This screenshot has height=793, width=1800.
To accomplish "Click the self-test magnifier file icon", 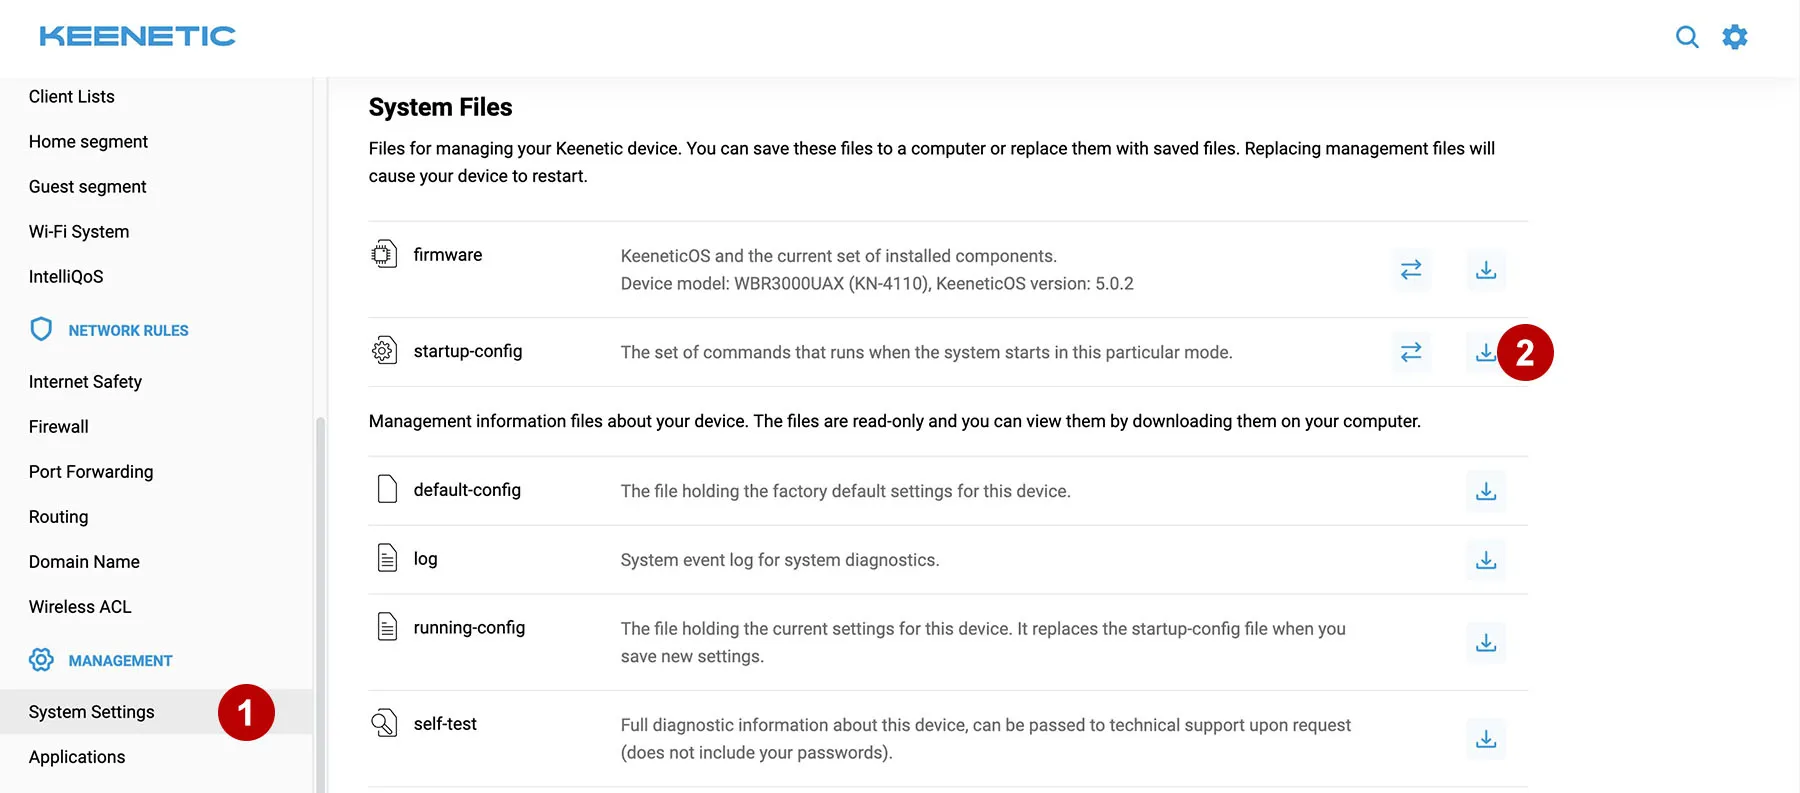I will click(x=384, y=722).
